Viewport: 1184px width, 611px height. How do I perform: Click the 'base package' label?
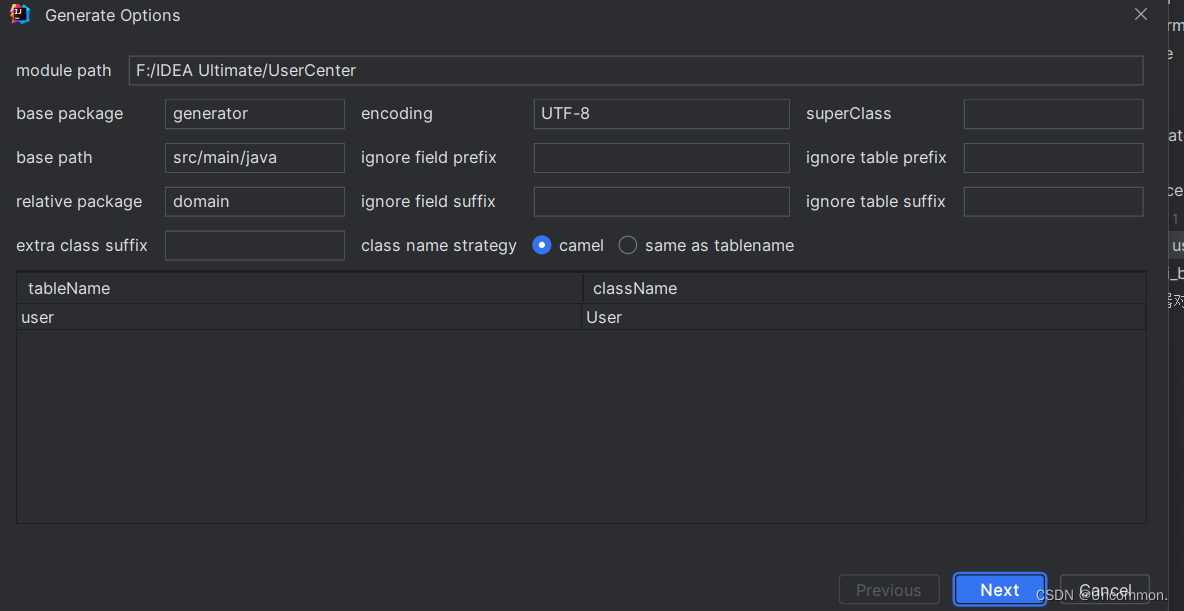click(69, 114)
